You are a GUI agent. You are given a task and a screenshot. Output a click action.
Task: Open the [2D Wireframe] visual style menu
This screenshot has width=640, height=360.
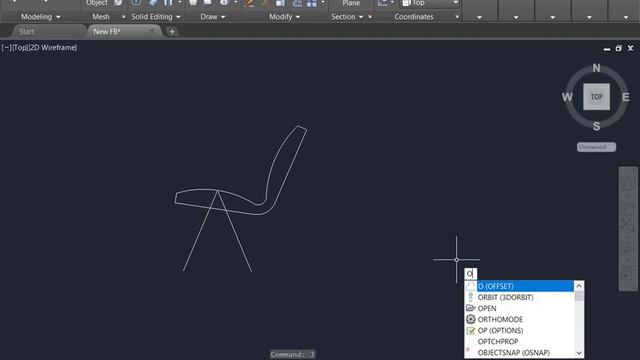tap(53, 48)
